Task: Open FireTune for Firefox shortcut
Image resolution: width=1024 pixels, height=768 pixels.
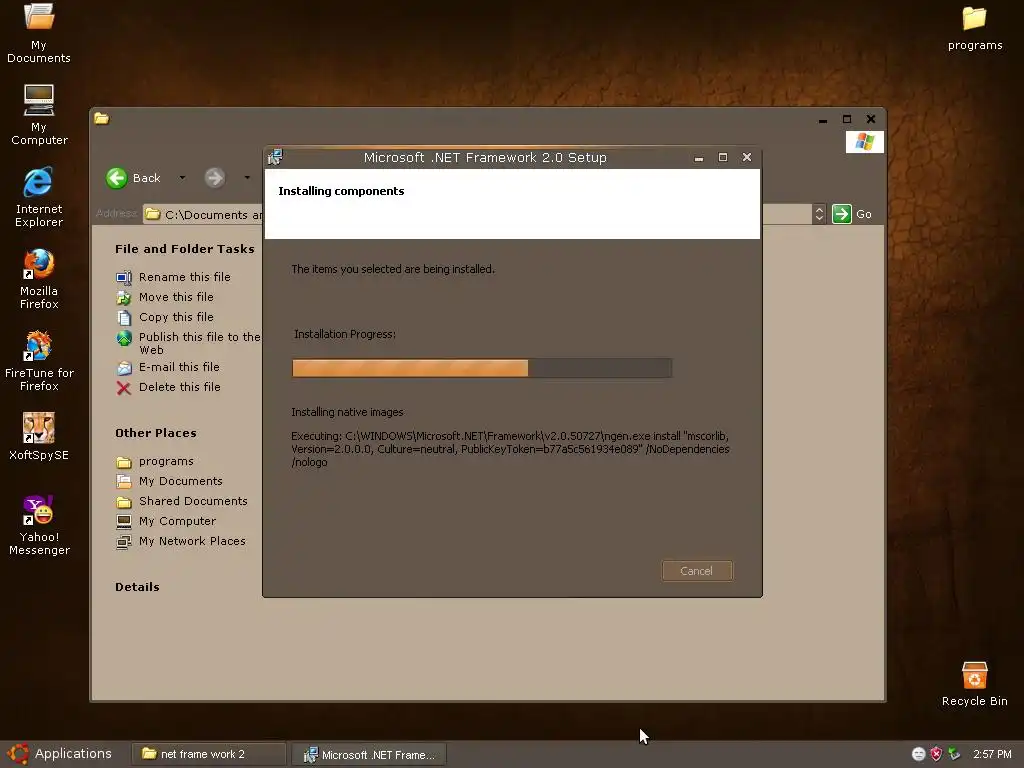Action: pyautogui.click(x=39, y=361)
